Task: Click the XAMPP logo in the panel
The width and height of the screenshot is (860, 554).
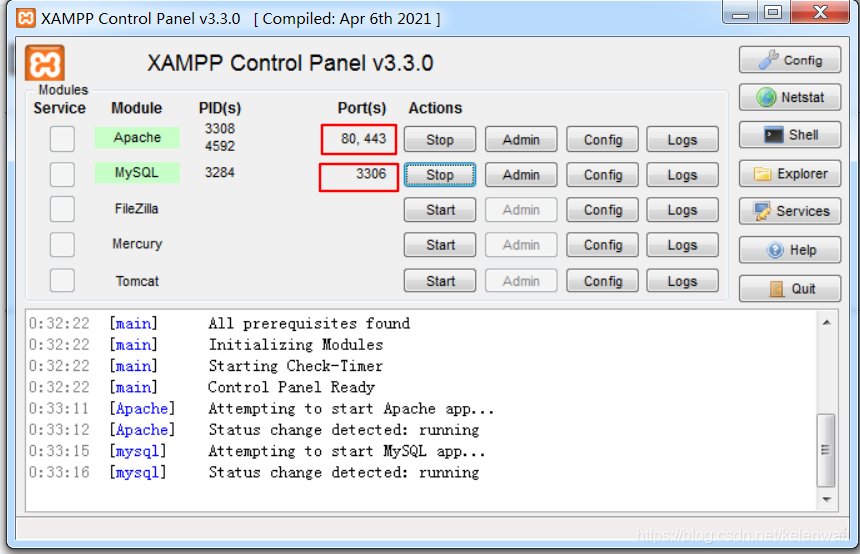Action: 44,63
